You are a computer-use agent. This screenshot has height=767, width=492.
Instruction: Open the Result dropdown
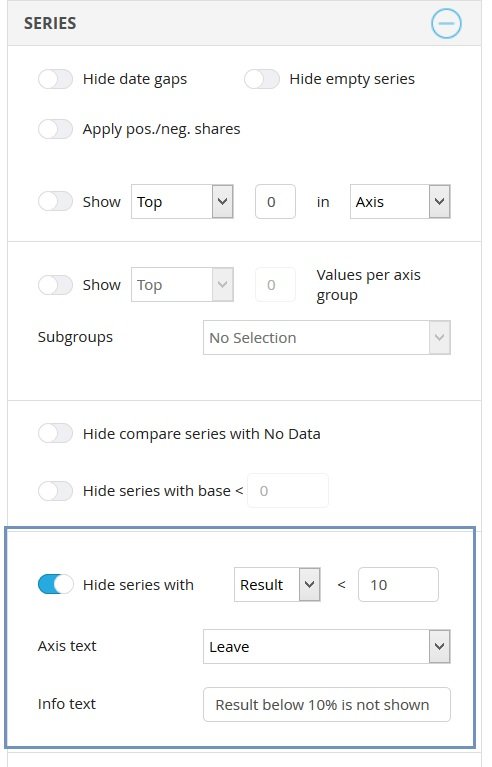tap(277, 585)
